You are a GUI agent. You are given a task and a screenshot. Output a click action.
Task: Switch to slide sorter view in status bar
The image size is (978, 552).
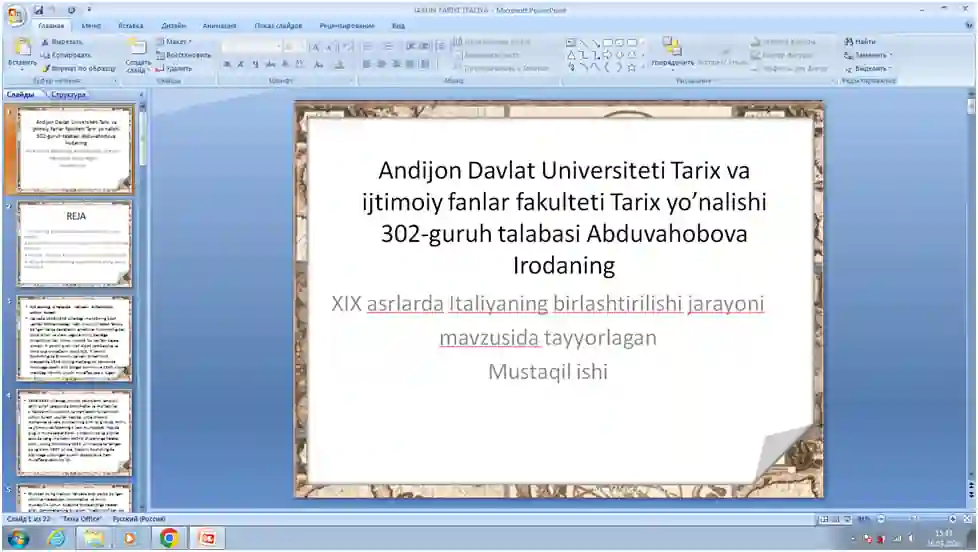pos(836,519)
